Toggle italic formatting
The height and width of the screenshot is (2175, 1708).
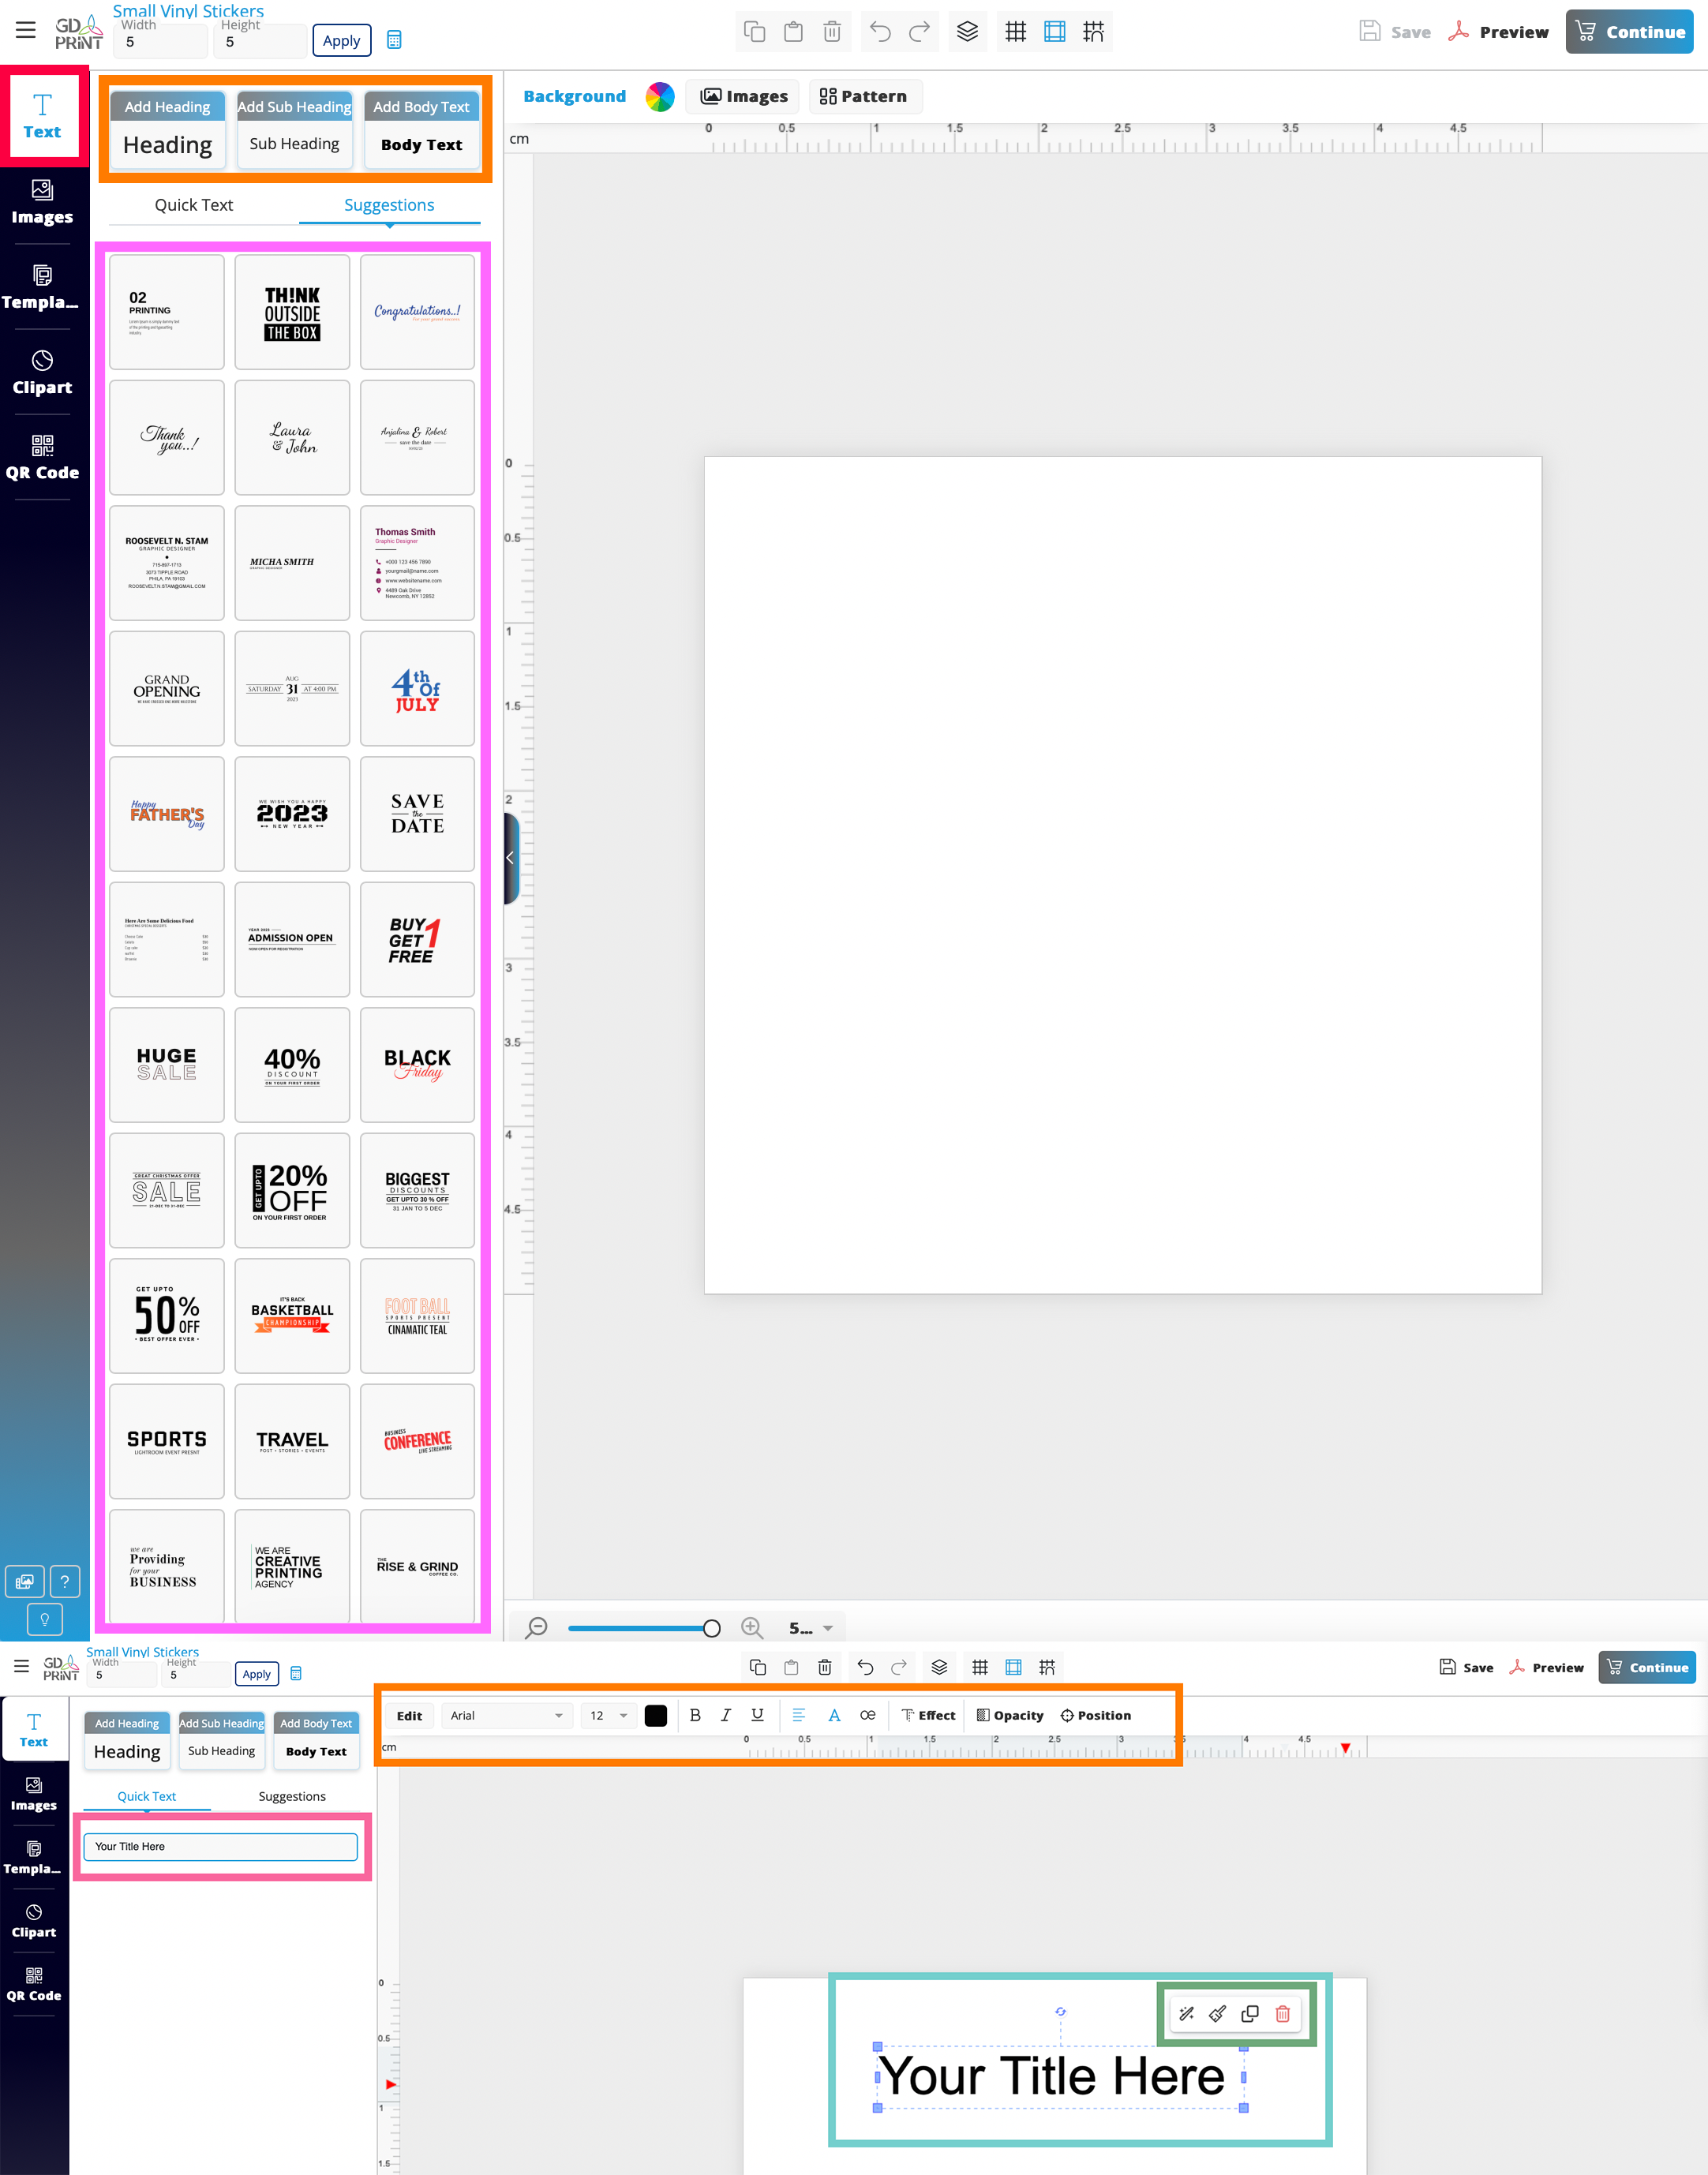[x=726, y=1715]
